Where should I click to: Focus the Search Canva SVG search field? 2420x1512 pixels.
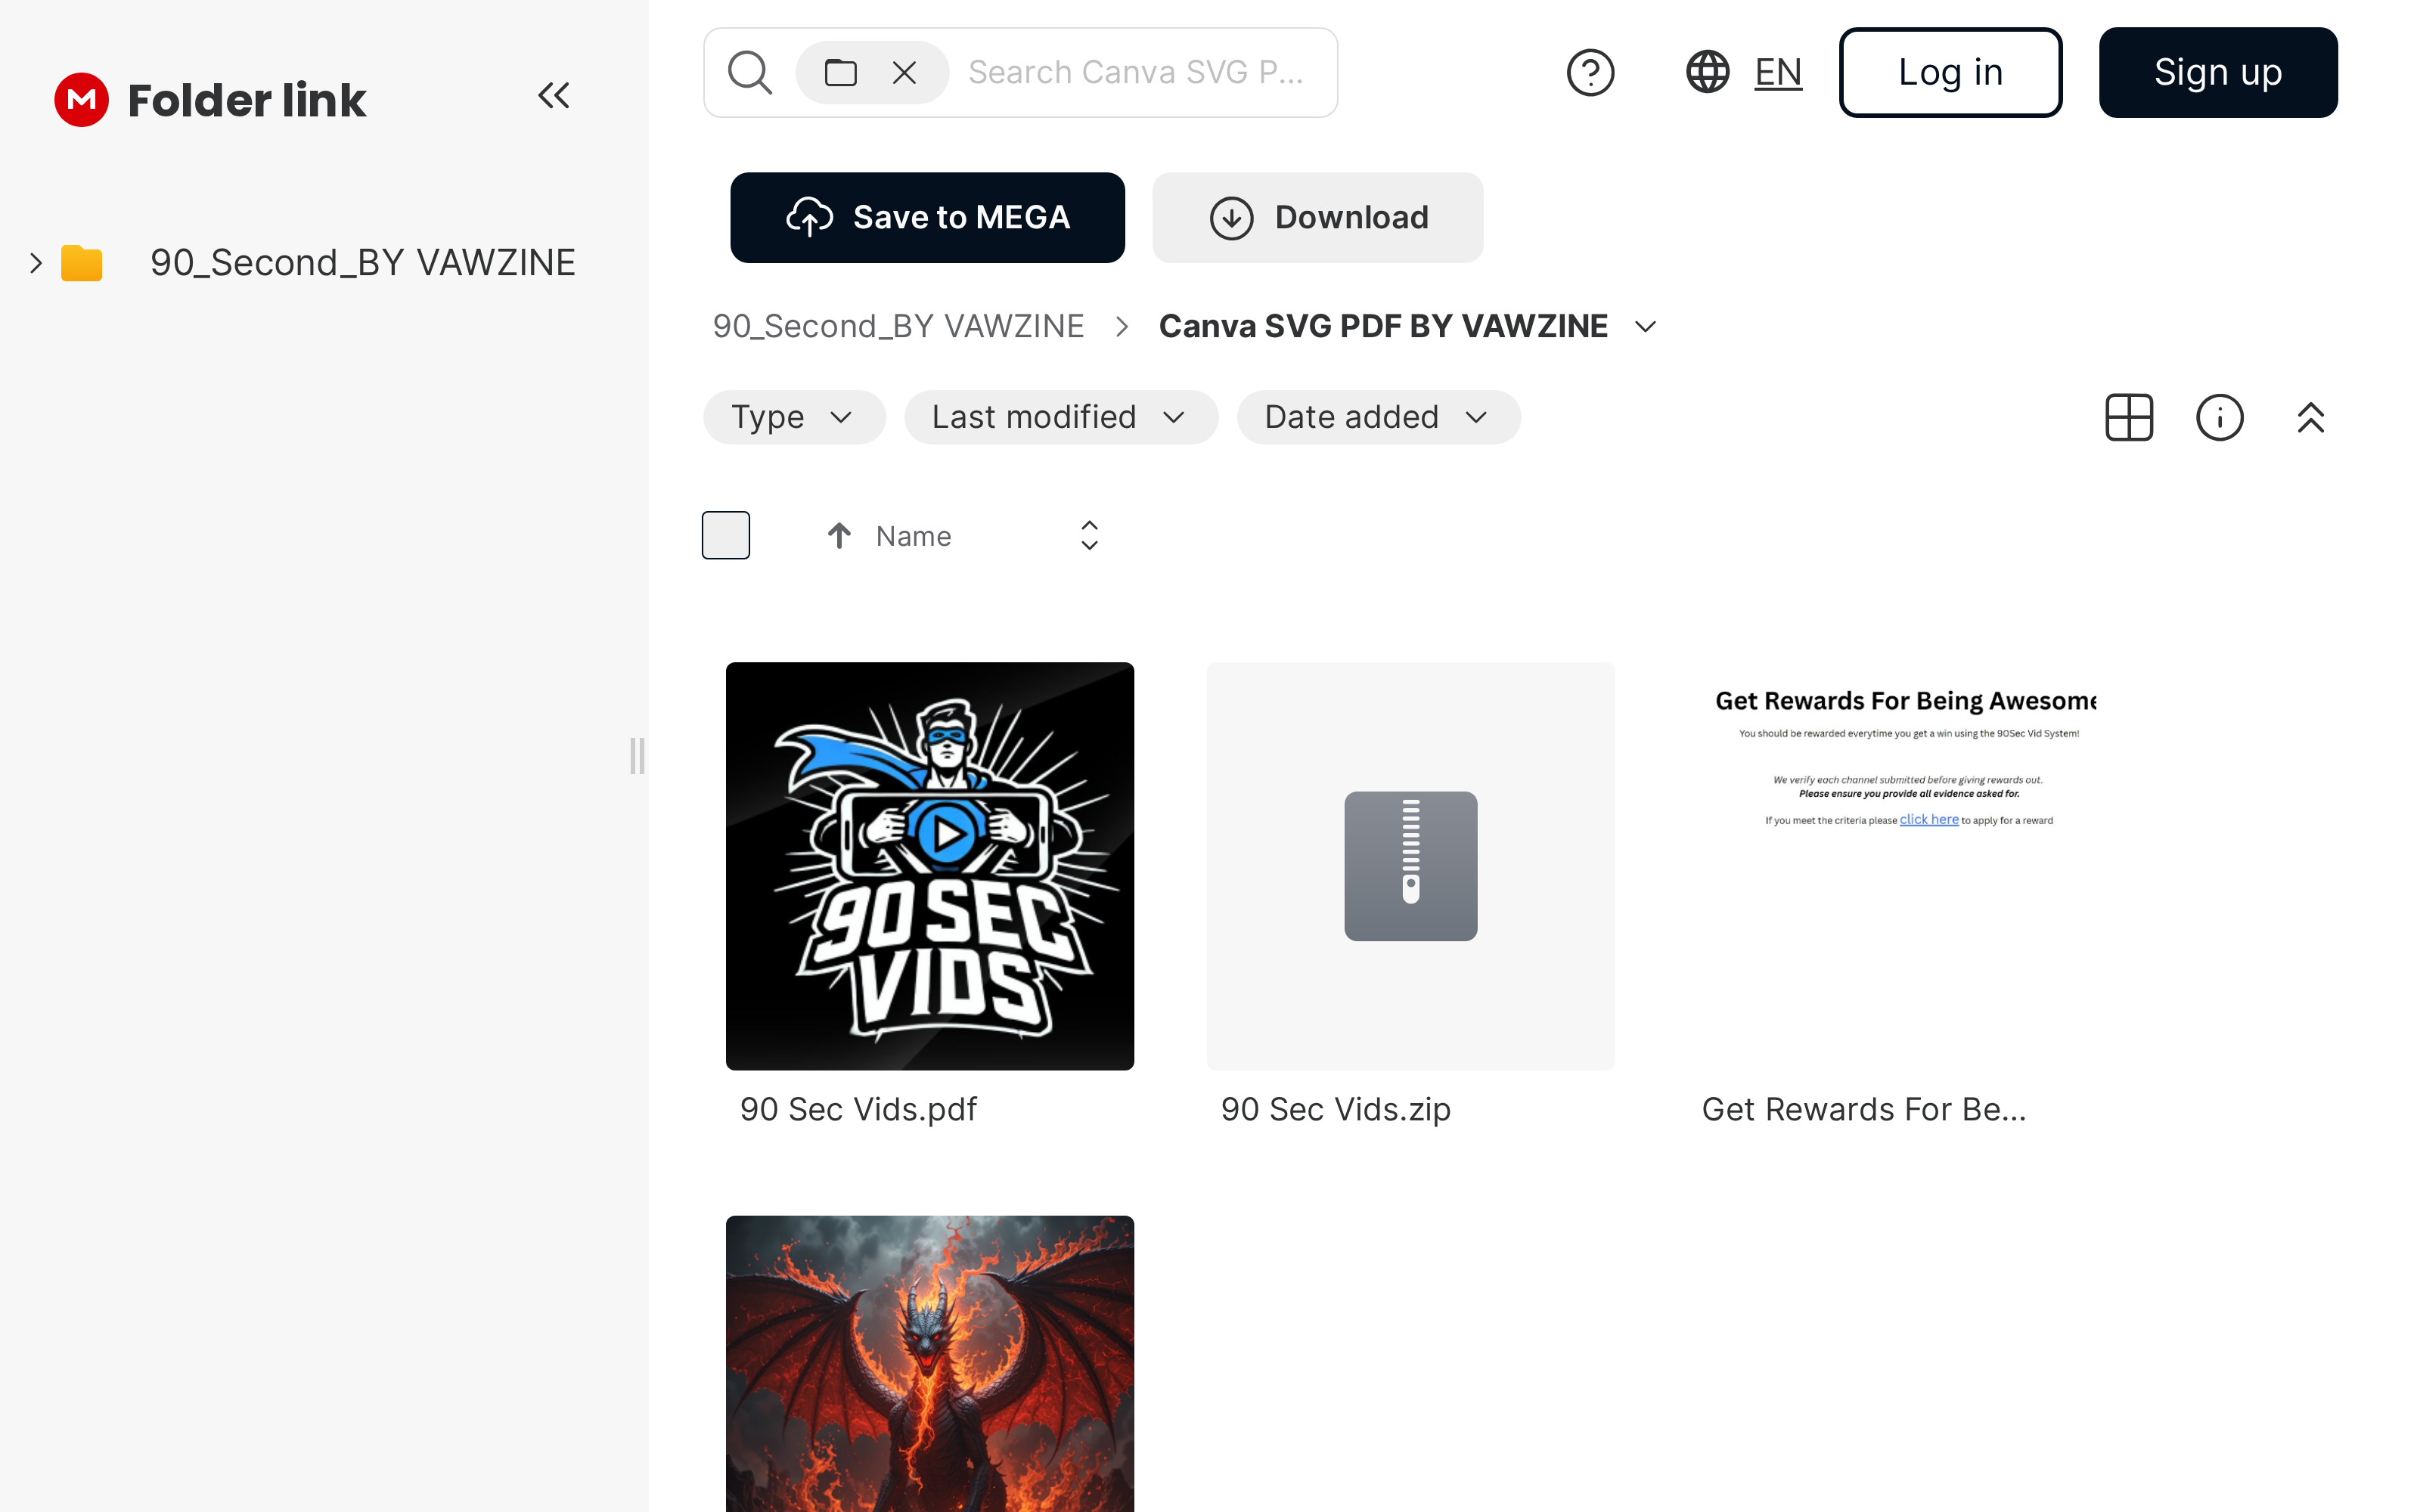click(x=1136, y=72)
